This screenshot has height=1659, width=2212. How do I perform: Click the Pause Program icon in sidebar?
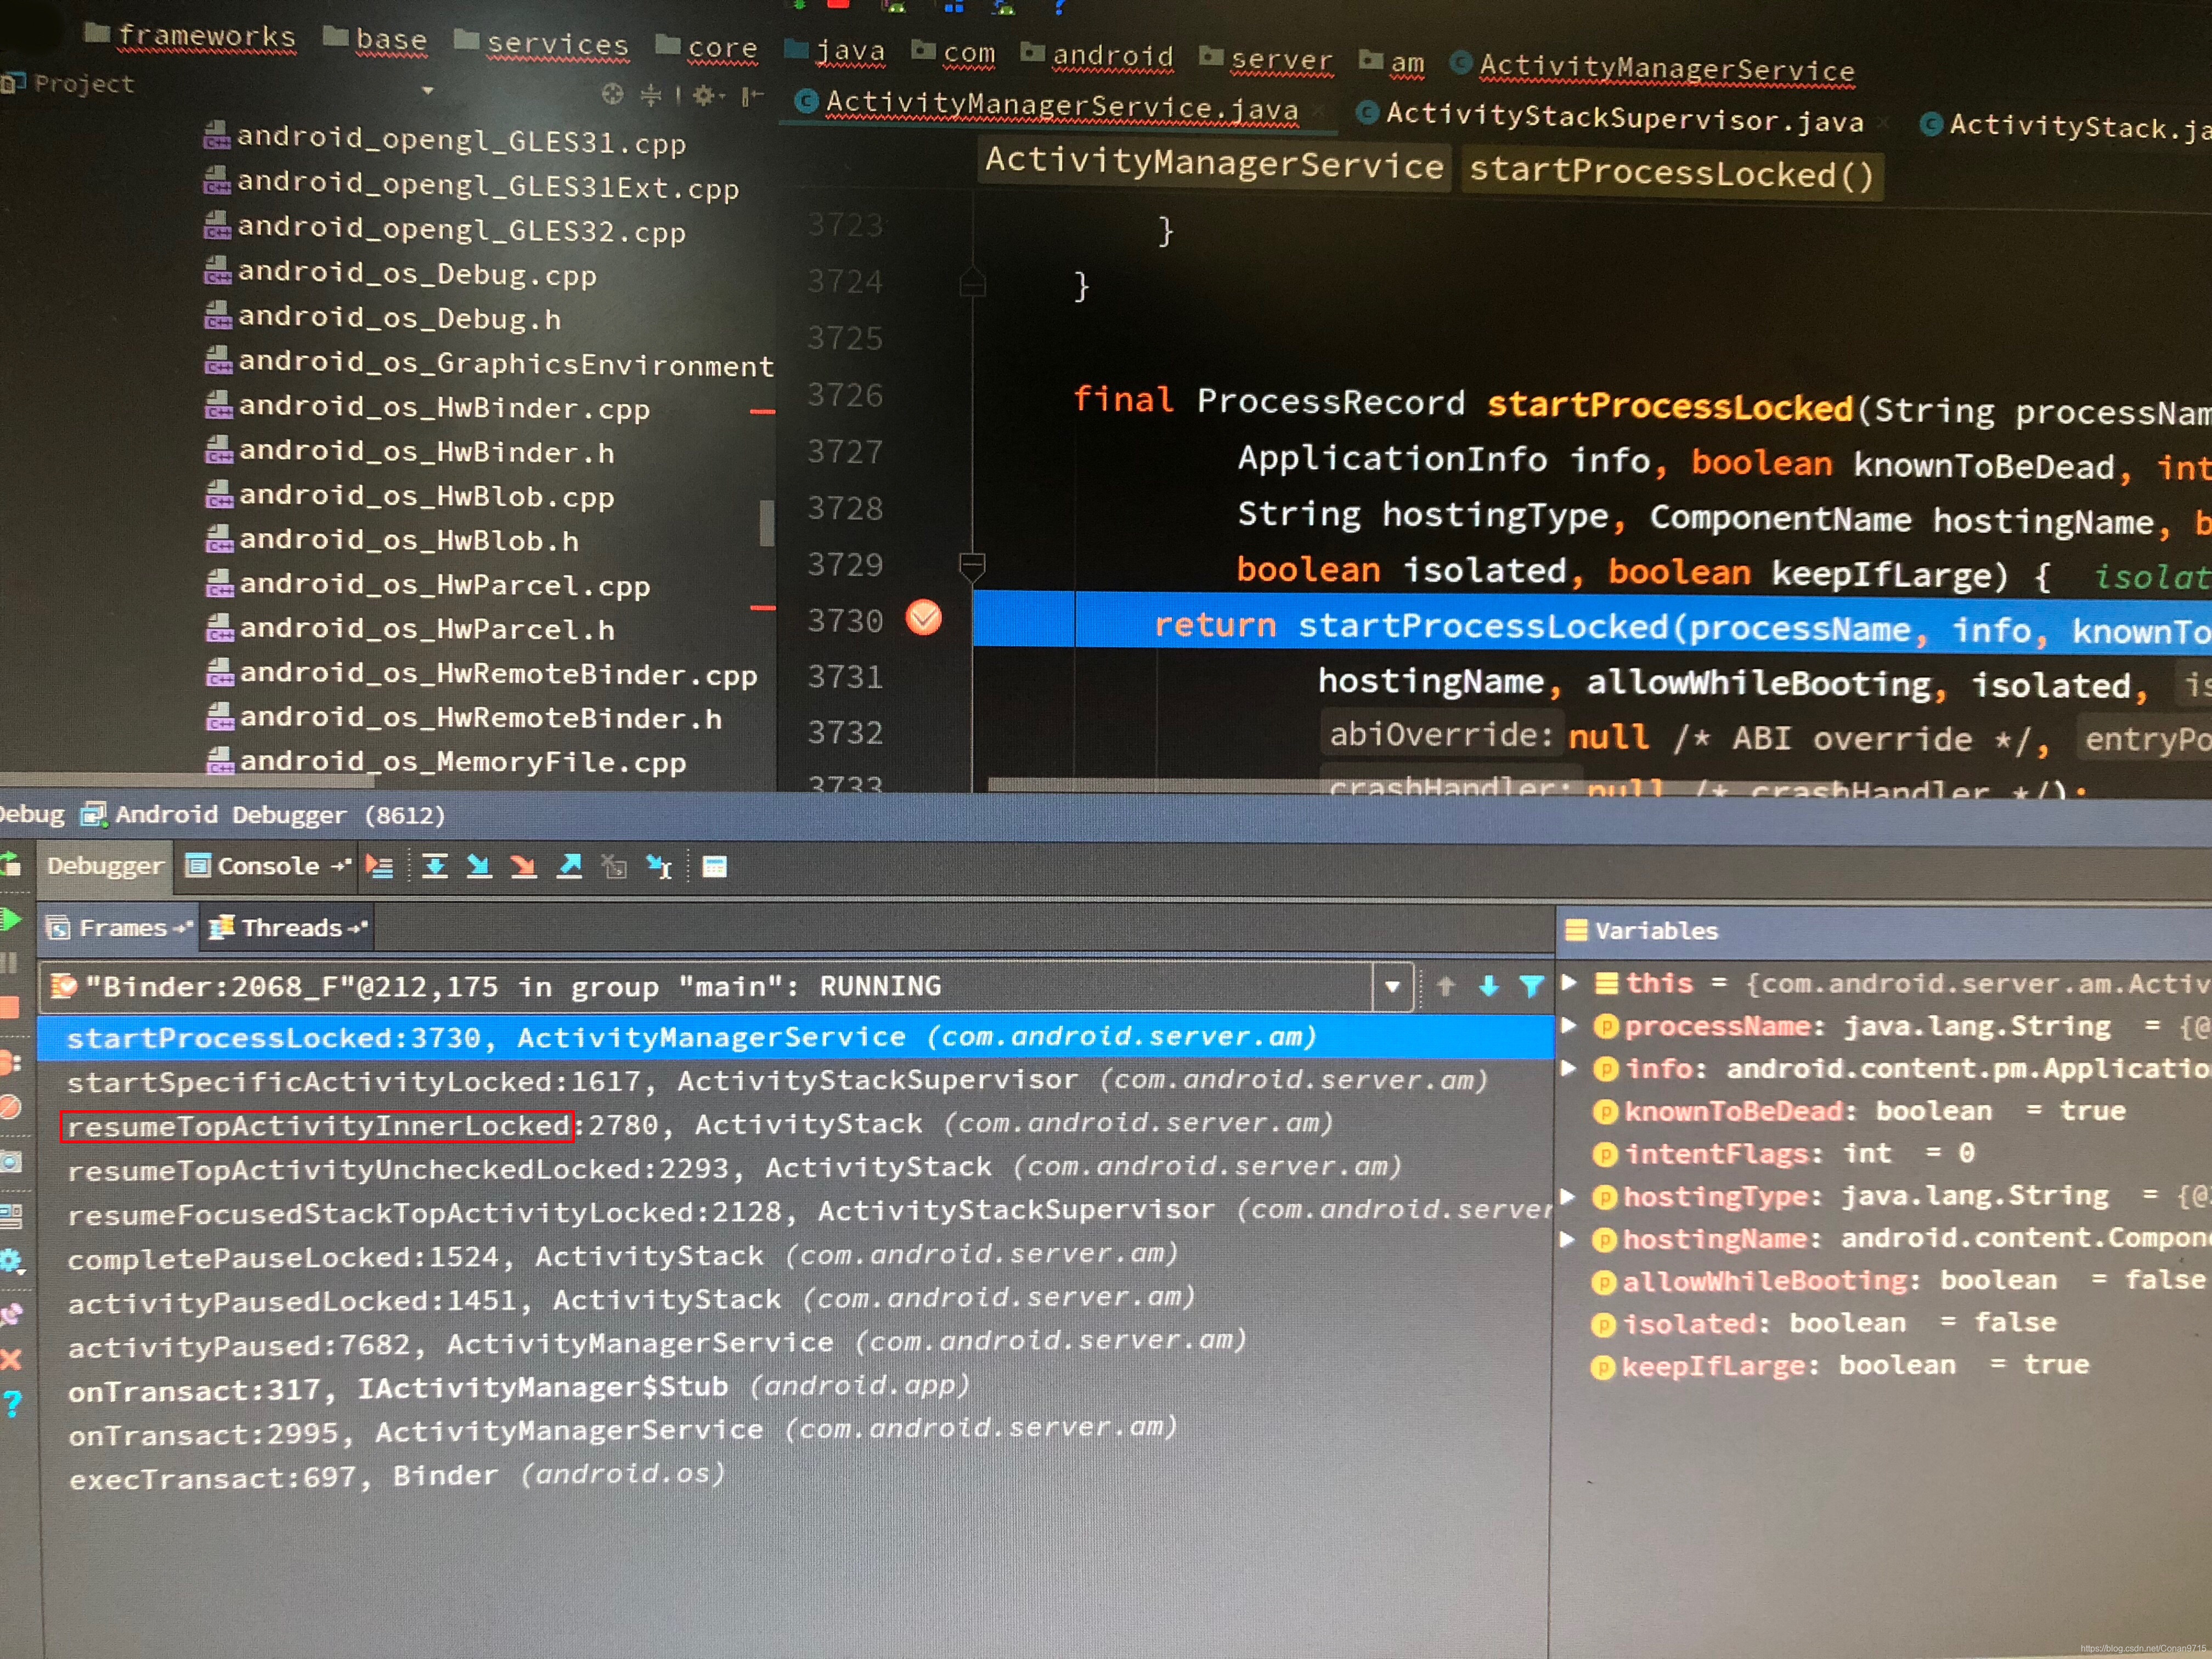click(10, 963)
